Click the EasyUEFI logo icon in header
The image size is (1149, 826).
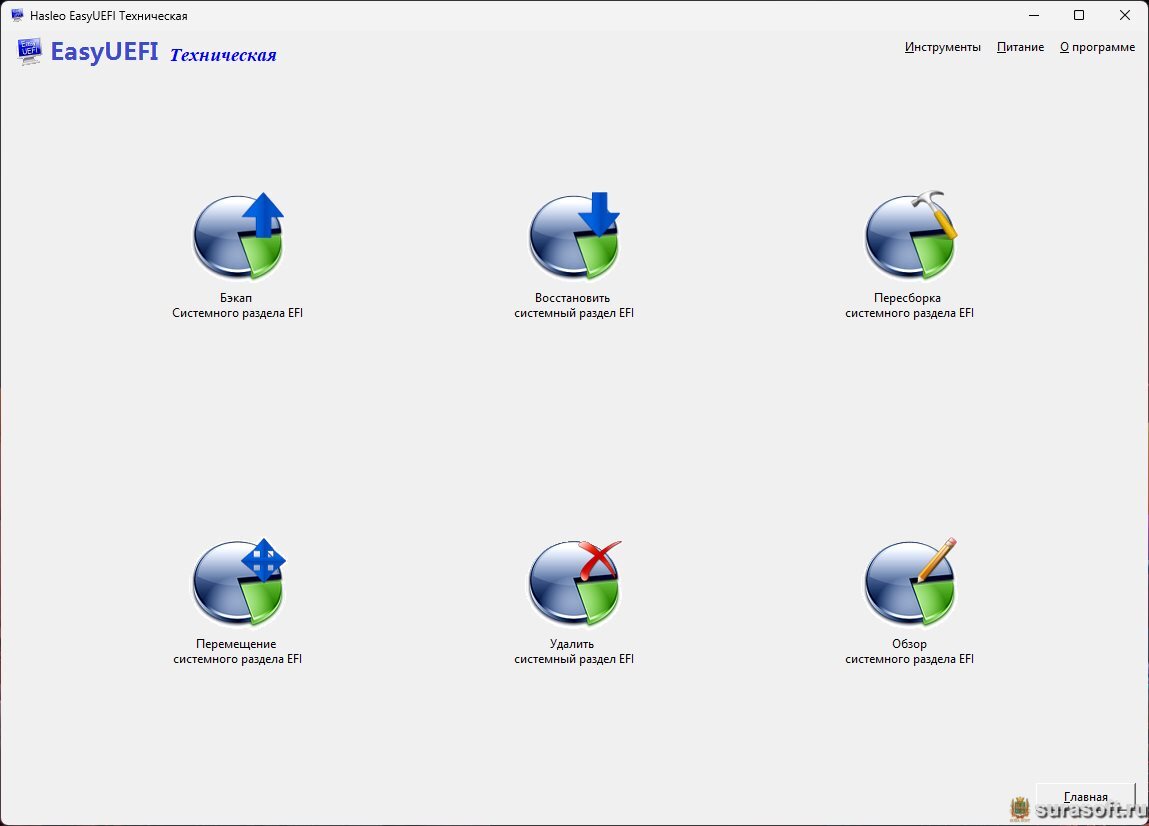29,51
